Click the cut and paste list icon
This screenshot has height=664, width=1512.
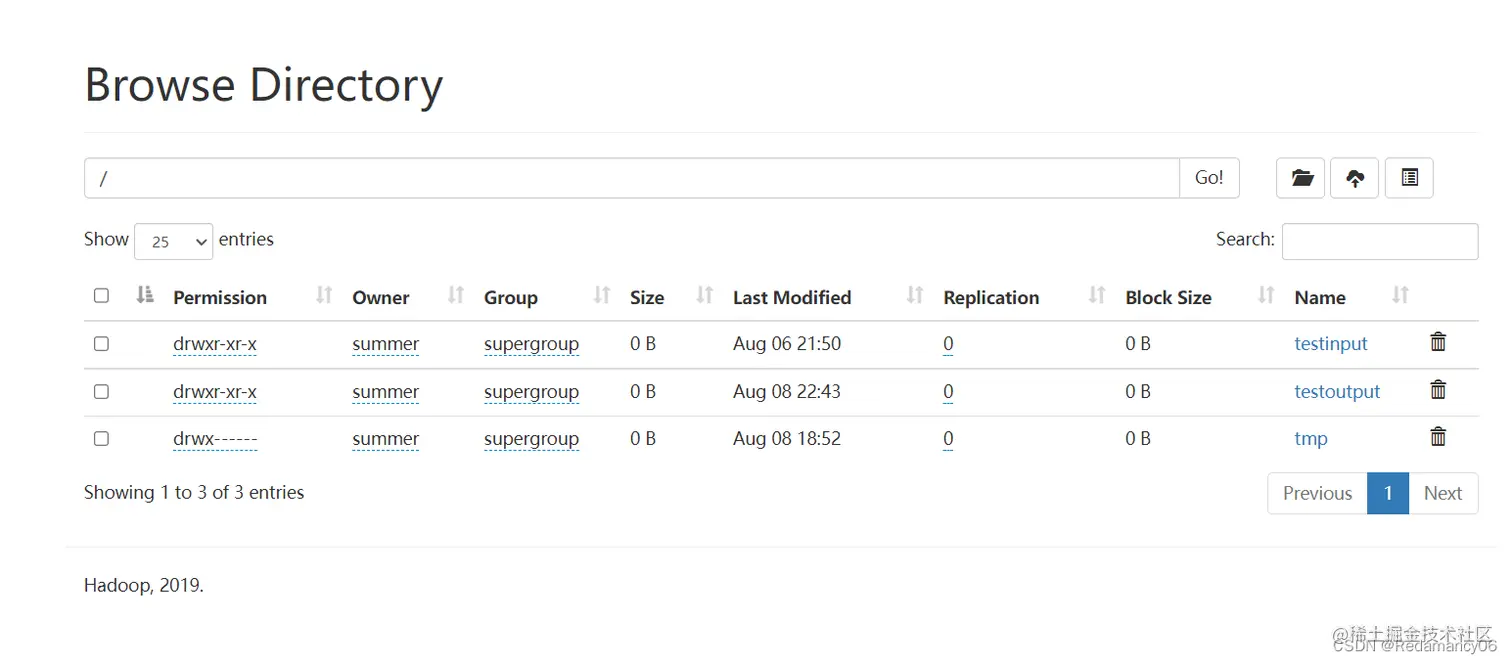pyautogui.click(x=1409, y=178)
